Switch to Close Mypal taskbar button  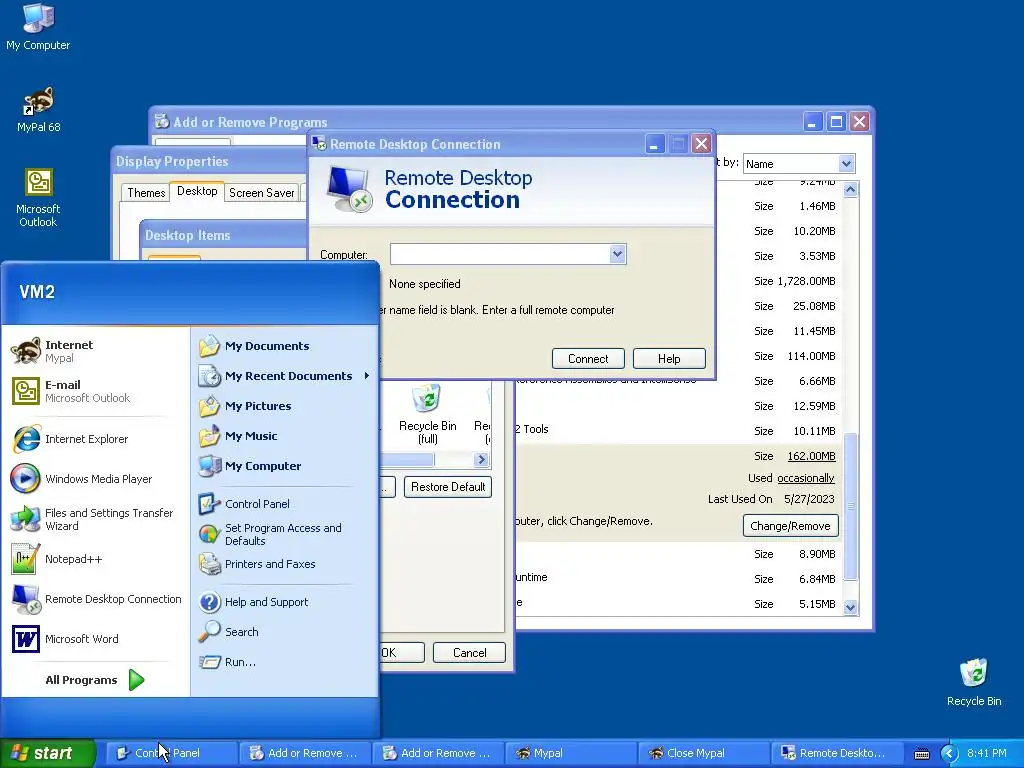point(704,753)
